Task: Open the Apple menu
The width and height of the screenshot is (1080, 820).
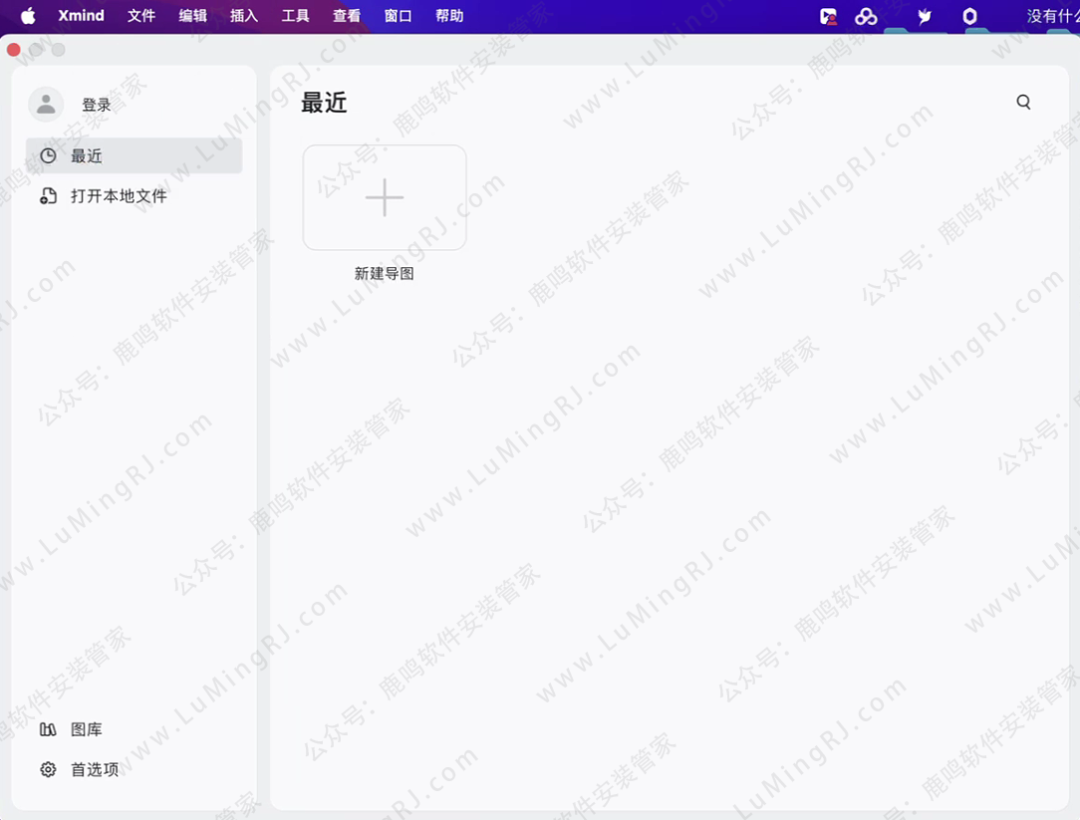Action: (27, 16)
